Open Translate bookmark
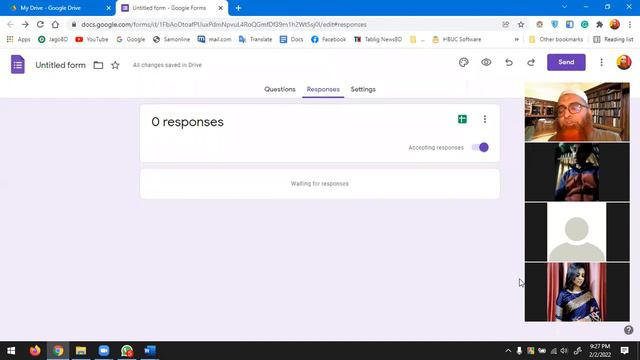The width and height of the screenshot is (640, 360). point(256,39)
